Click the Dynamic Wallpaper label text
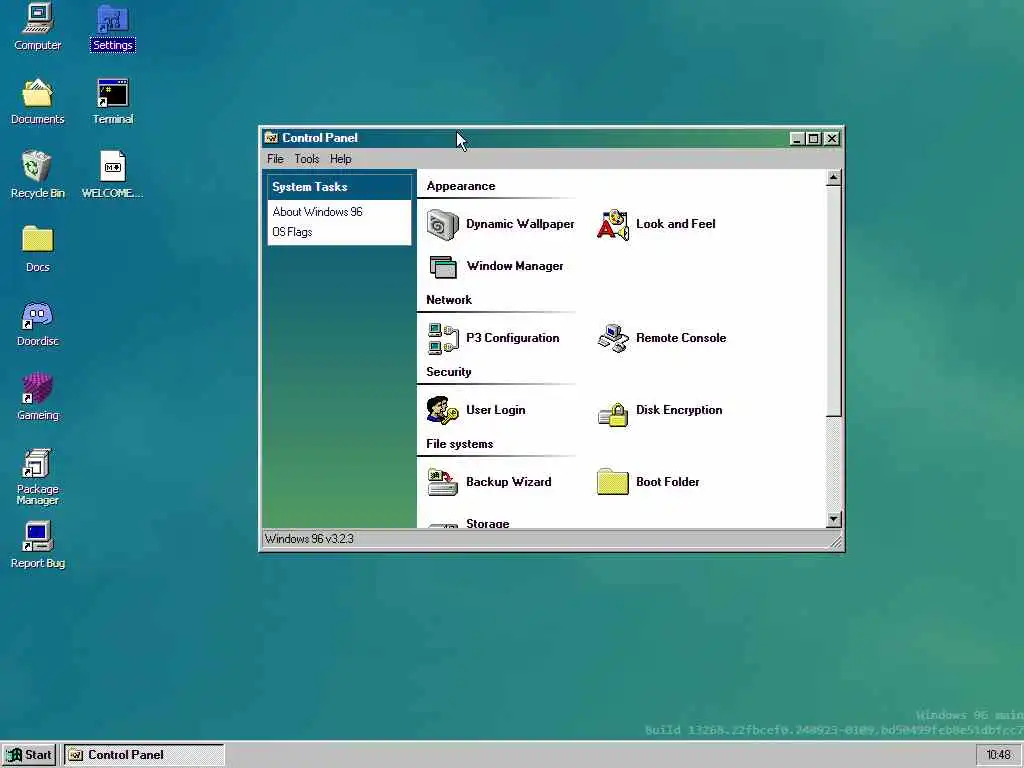The height and width of the screenshot is (768, 1024). tap(520, 224)
